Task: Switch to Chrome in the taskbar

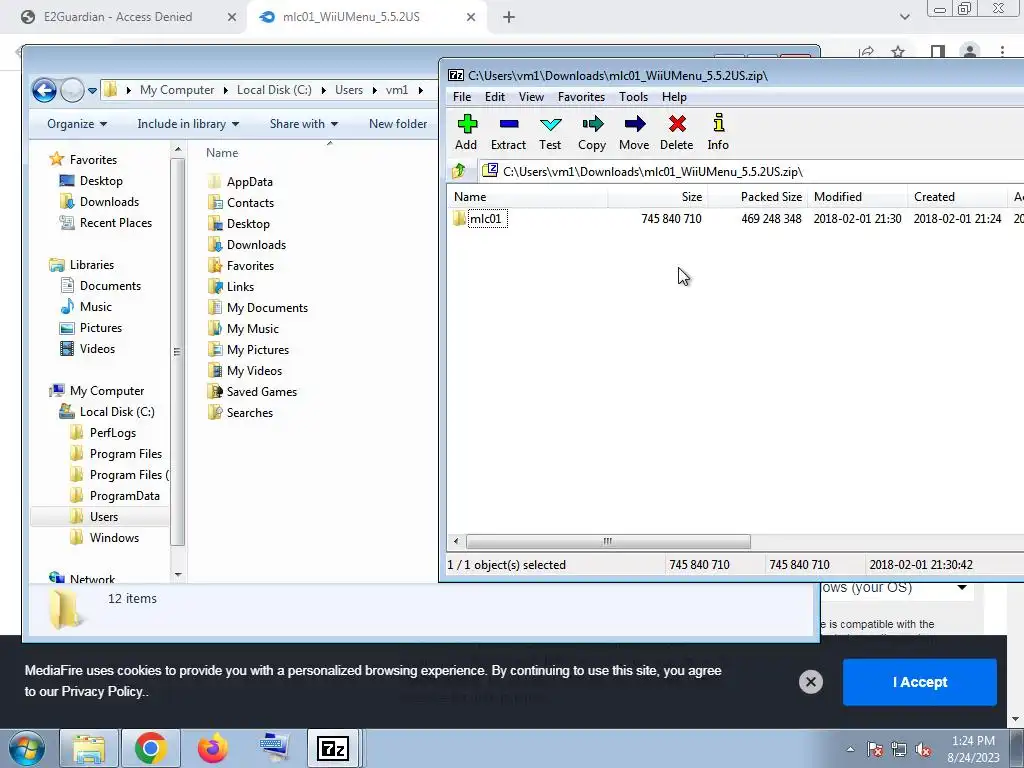Action: (x=151, y=748)
